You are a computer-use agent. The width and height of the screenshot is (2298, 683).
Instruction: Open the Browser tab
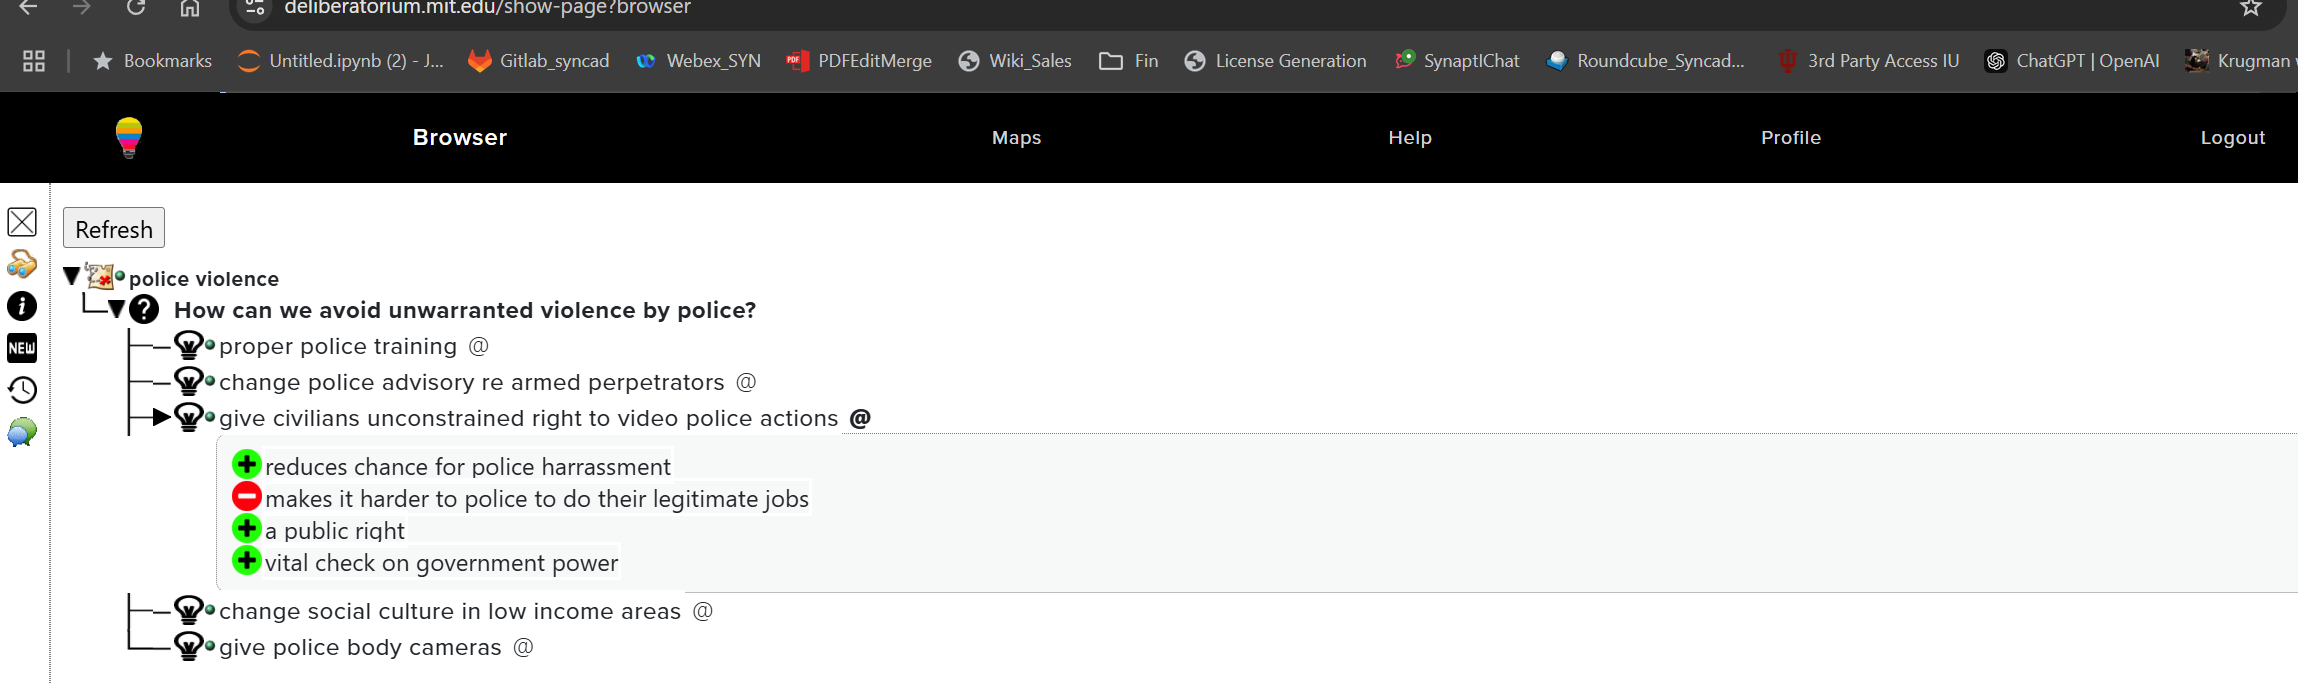click(x=460, y=137)
